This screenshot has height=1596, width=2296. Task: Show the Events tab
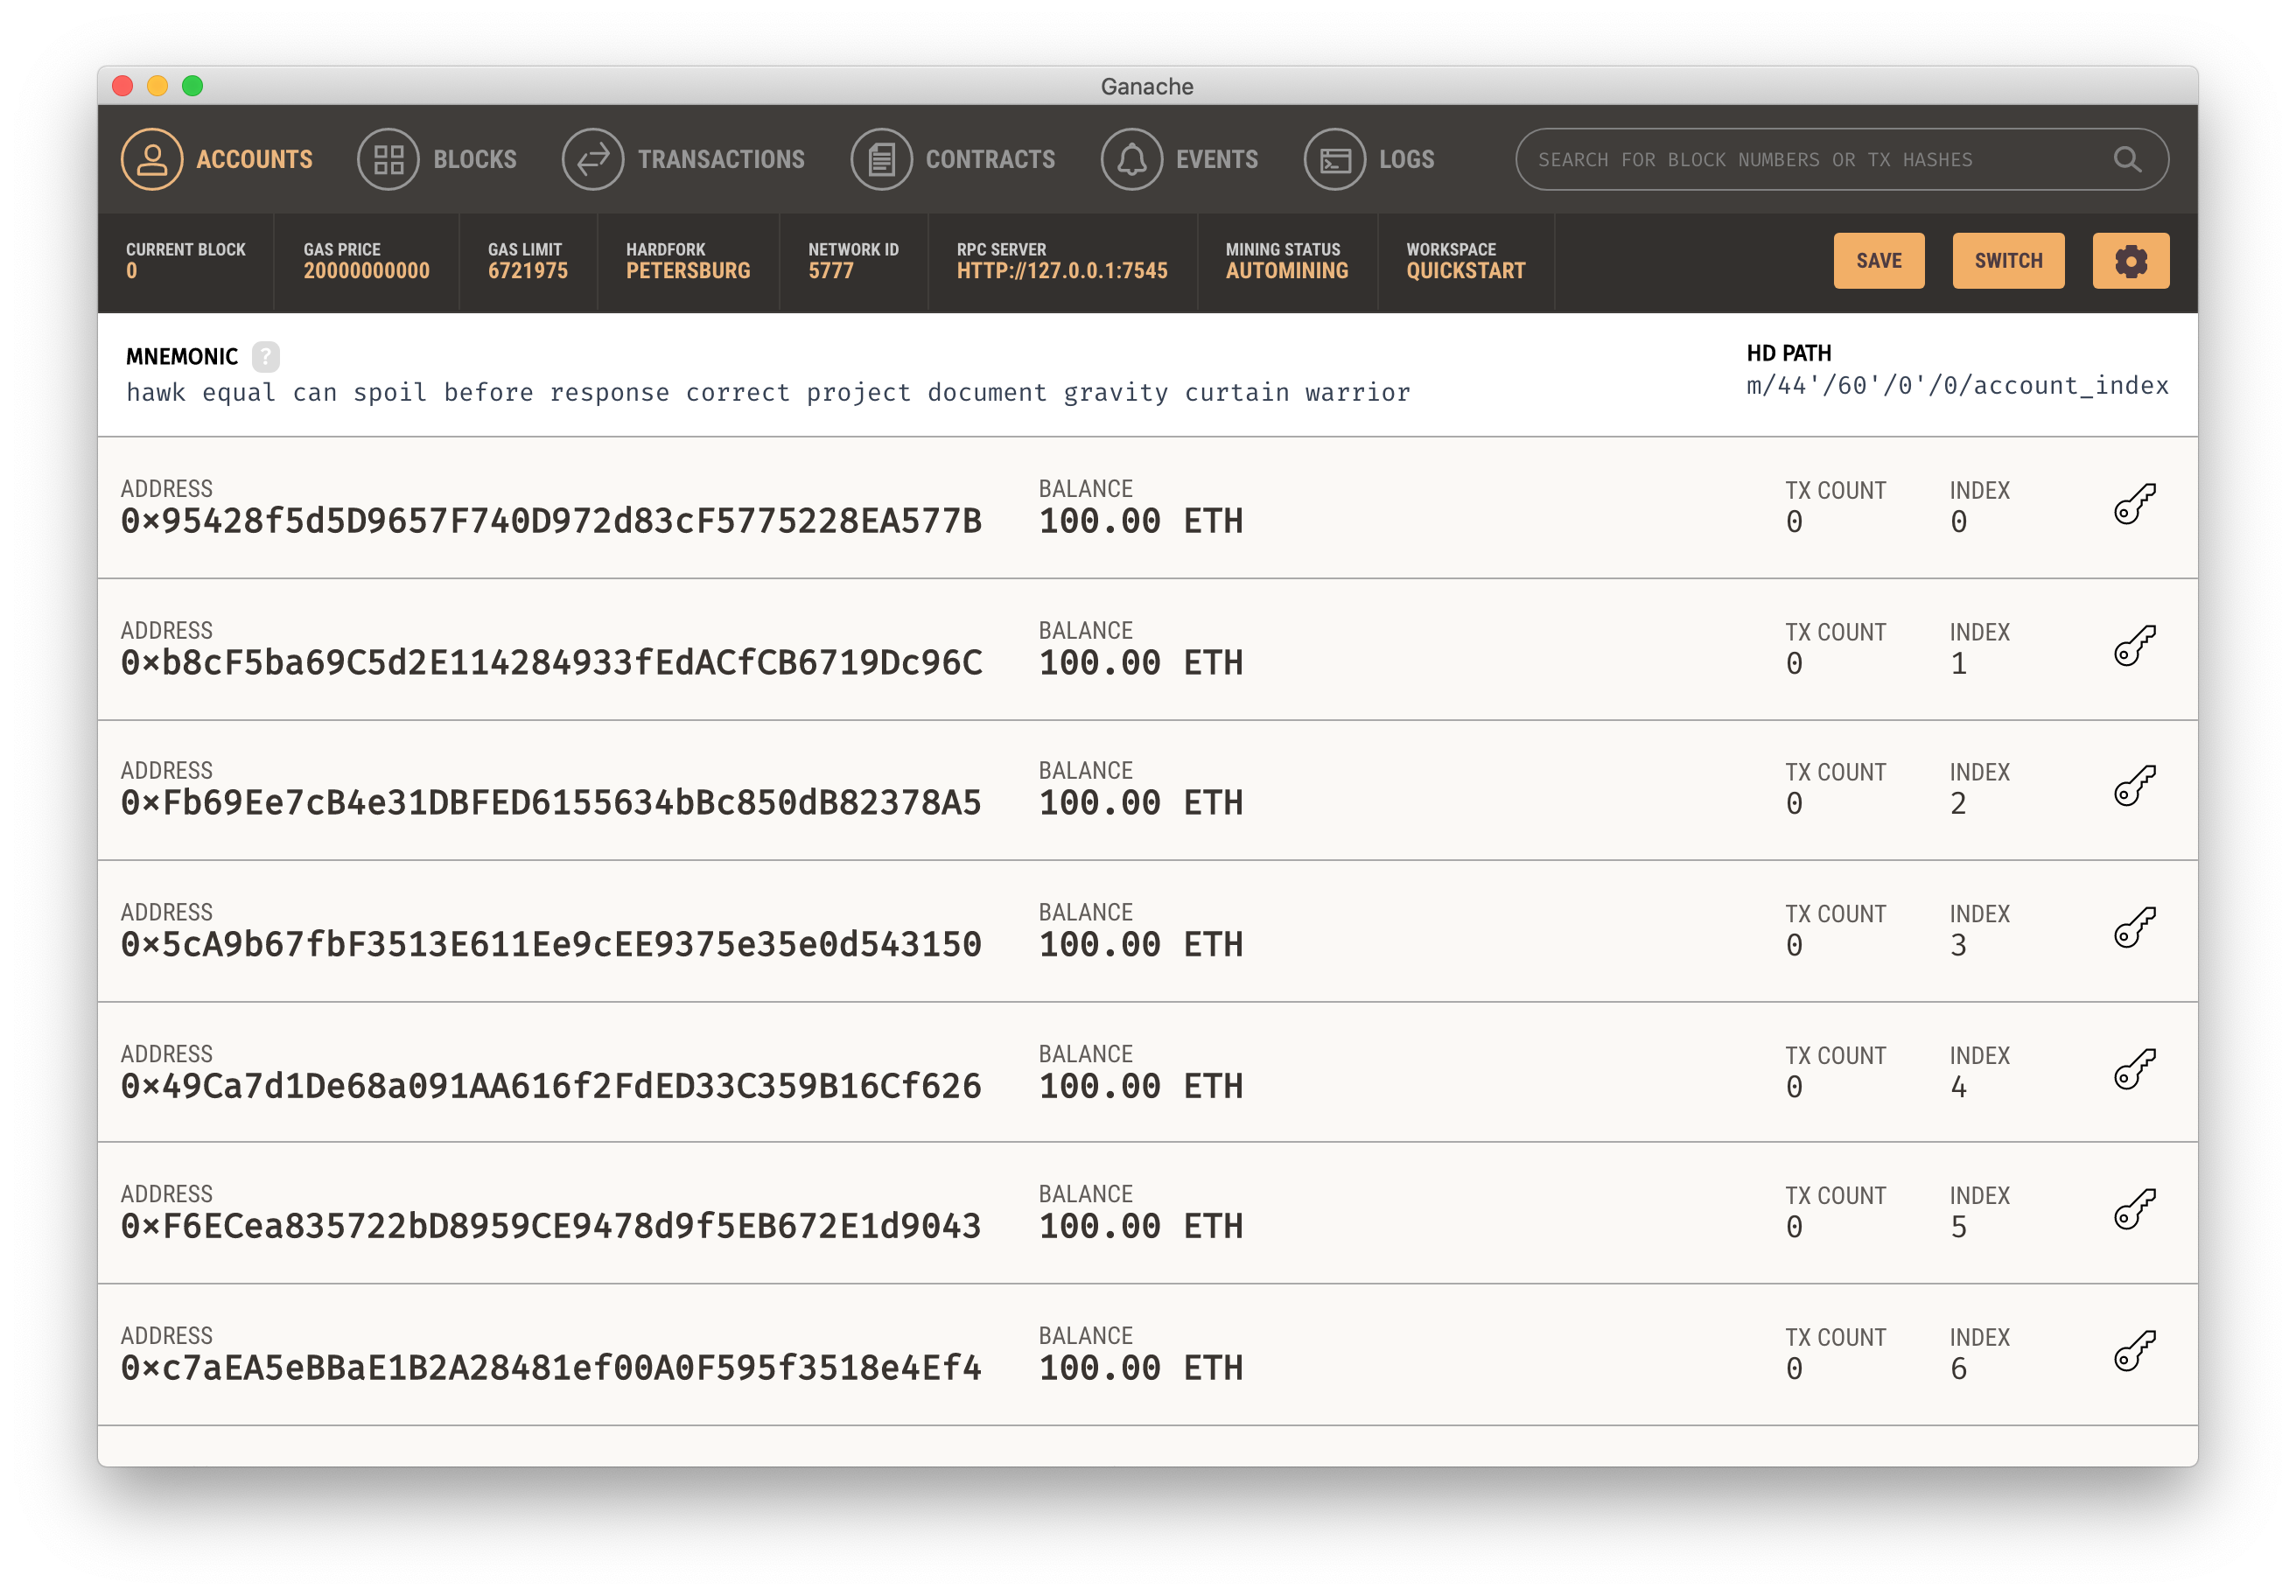coord(1179,159)
